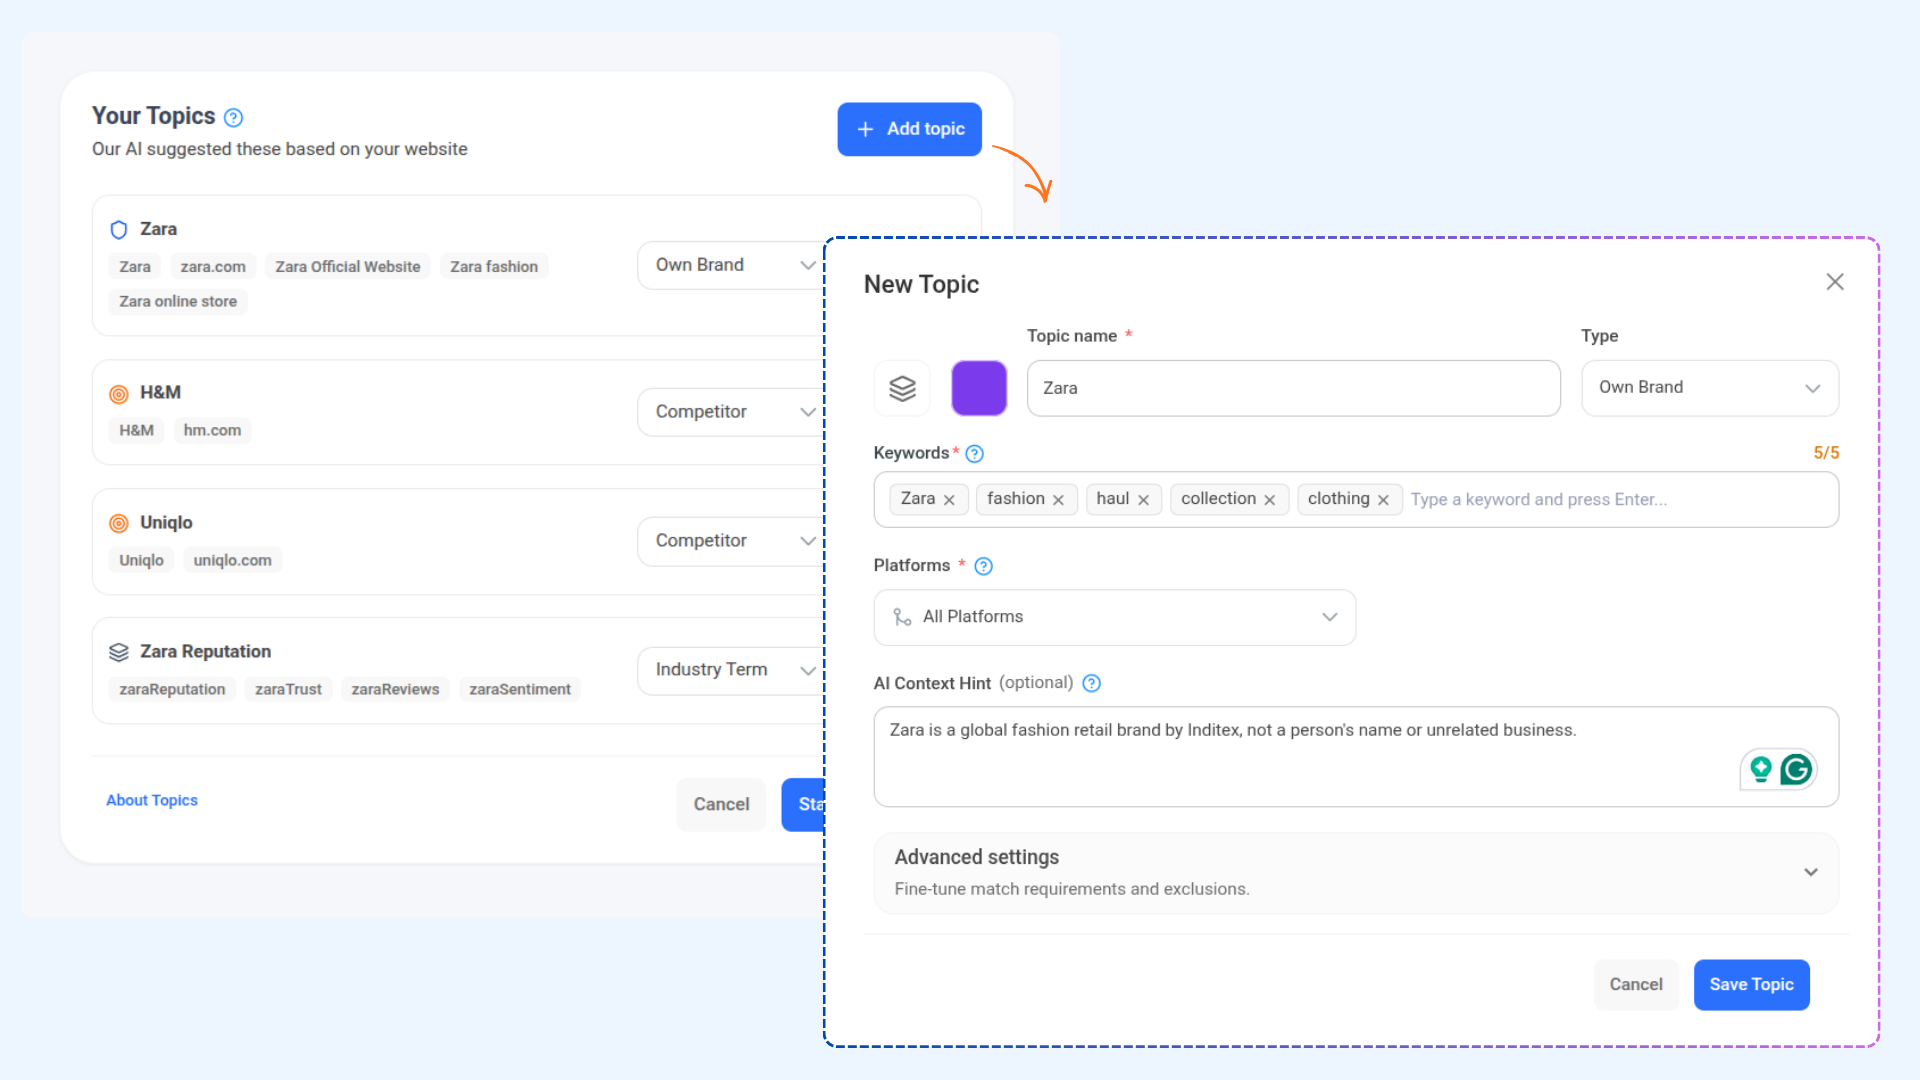The width and height of the screenshot is (1920, 1080).
Task: Expand the Advanced settings section
Action: coord(1356,872)
